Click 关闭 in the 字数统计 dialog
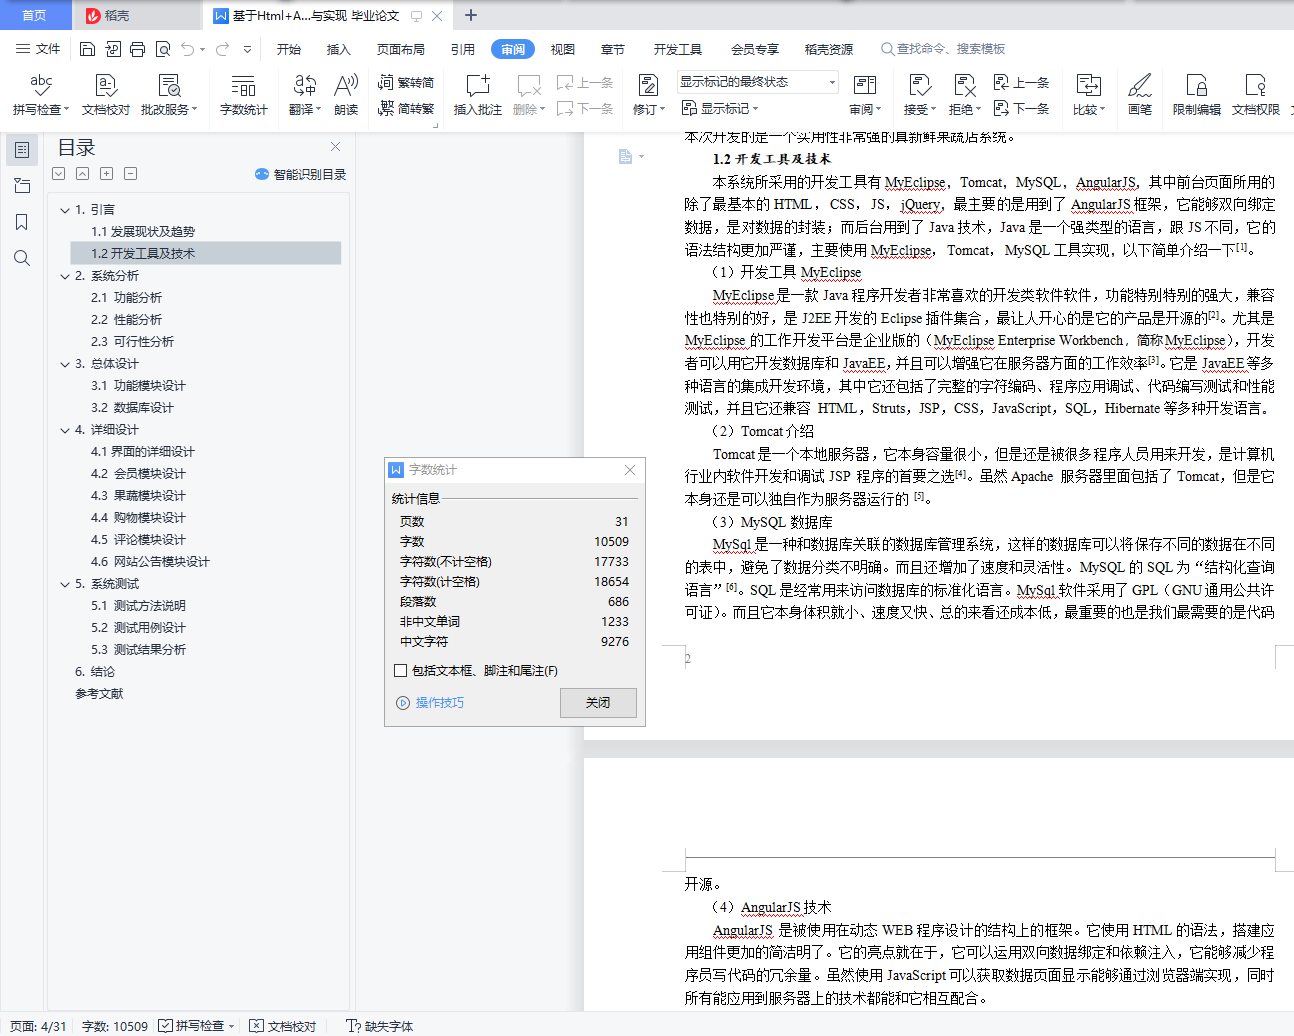This screenshot has width=1294, height=1036. point(598,703)
